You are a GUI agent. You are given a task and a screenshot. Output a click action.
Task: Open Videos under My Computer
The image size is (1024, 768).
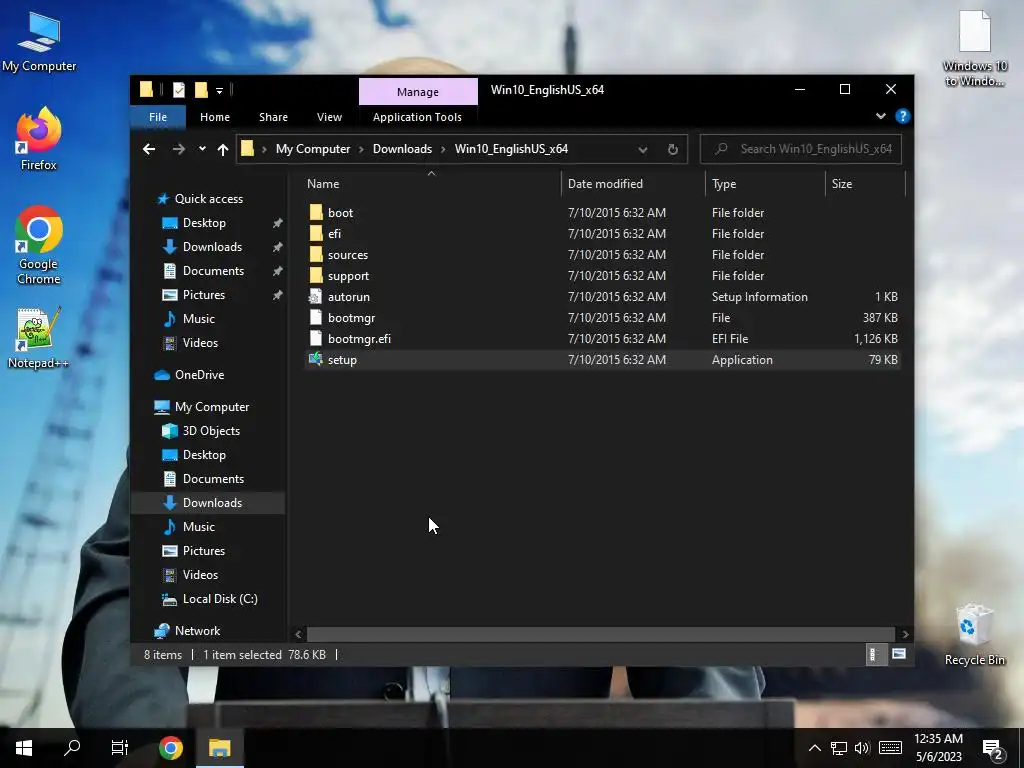pos(200,574)
